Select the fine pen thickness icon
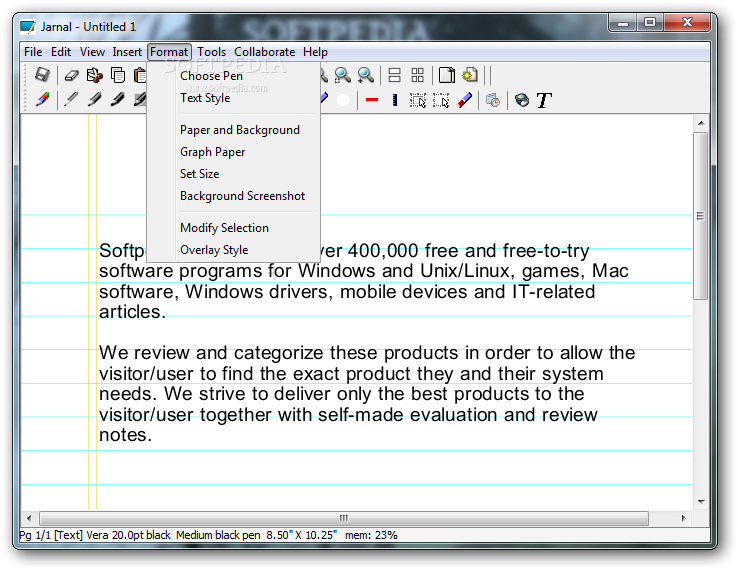Screen dimensions: 738x570 [x=71, y=100]
